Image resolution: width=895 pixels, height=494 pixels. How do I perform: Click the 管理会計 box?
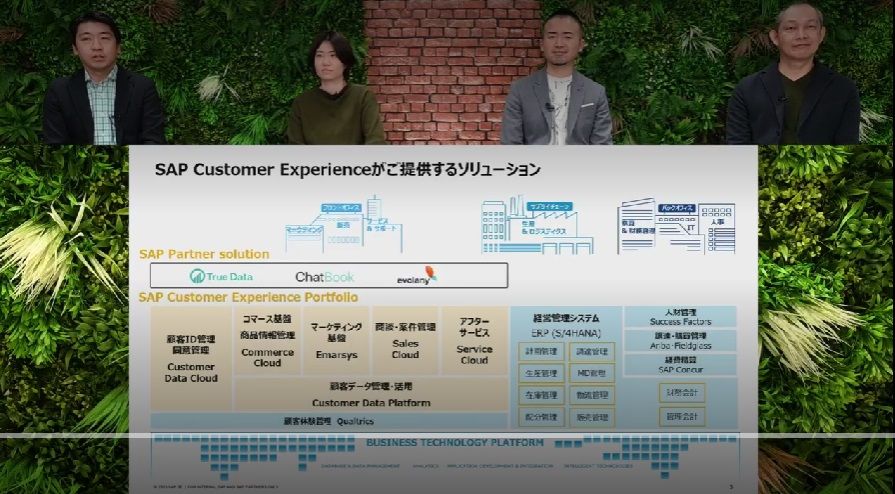(682, 416)
